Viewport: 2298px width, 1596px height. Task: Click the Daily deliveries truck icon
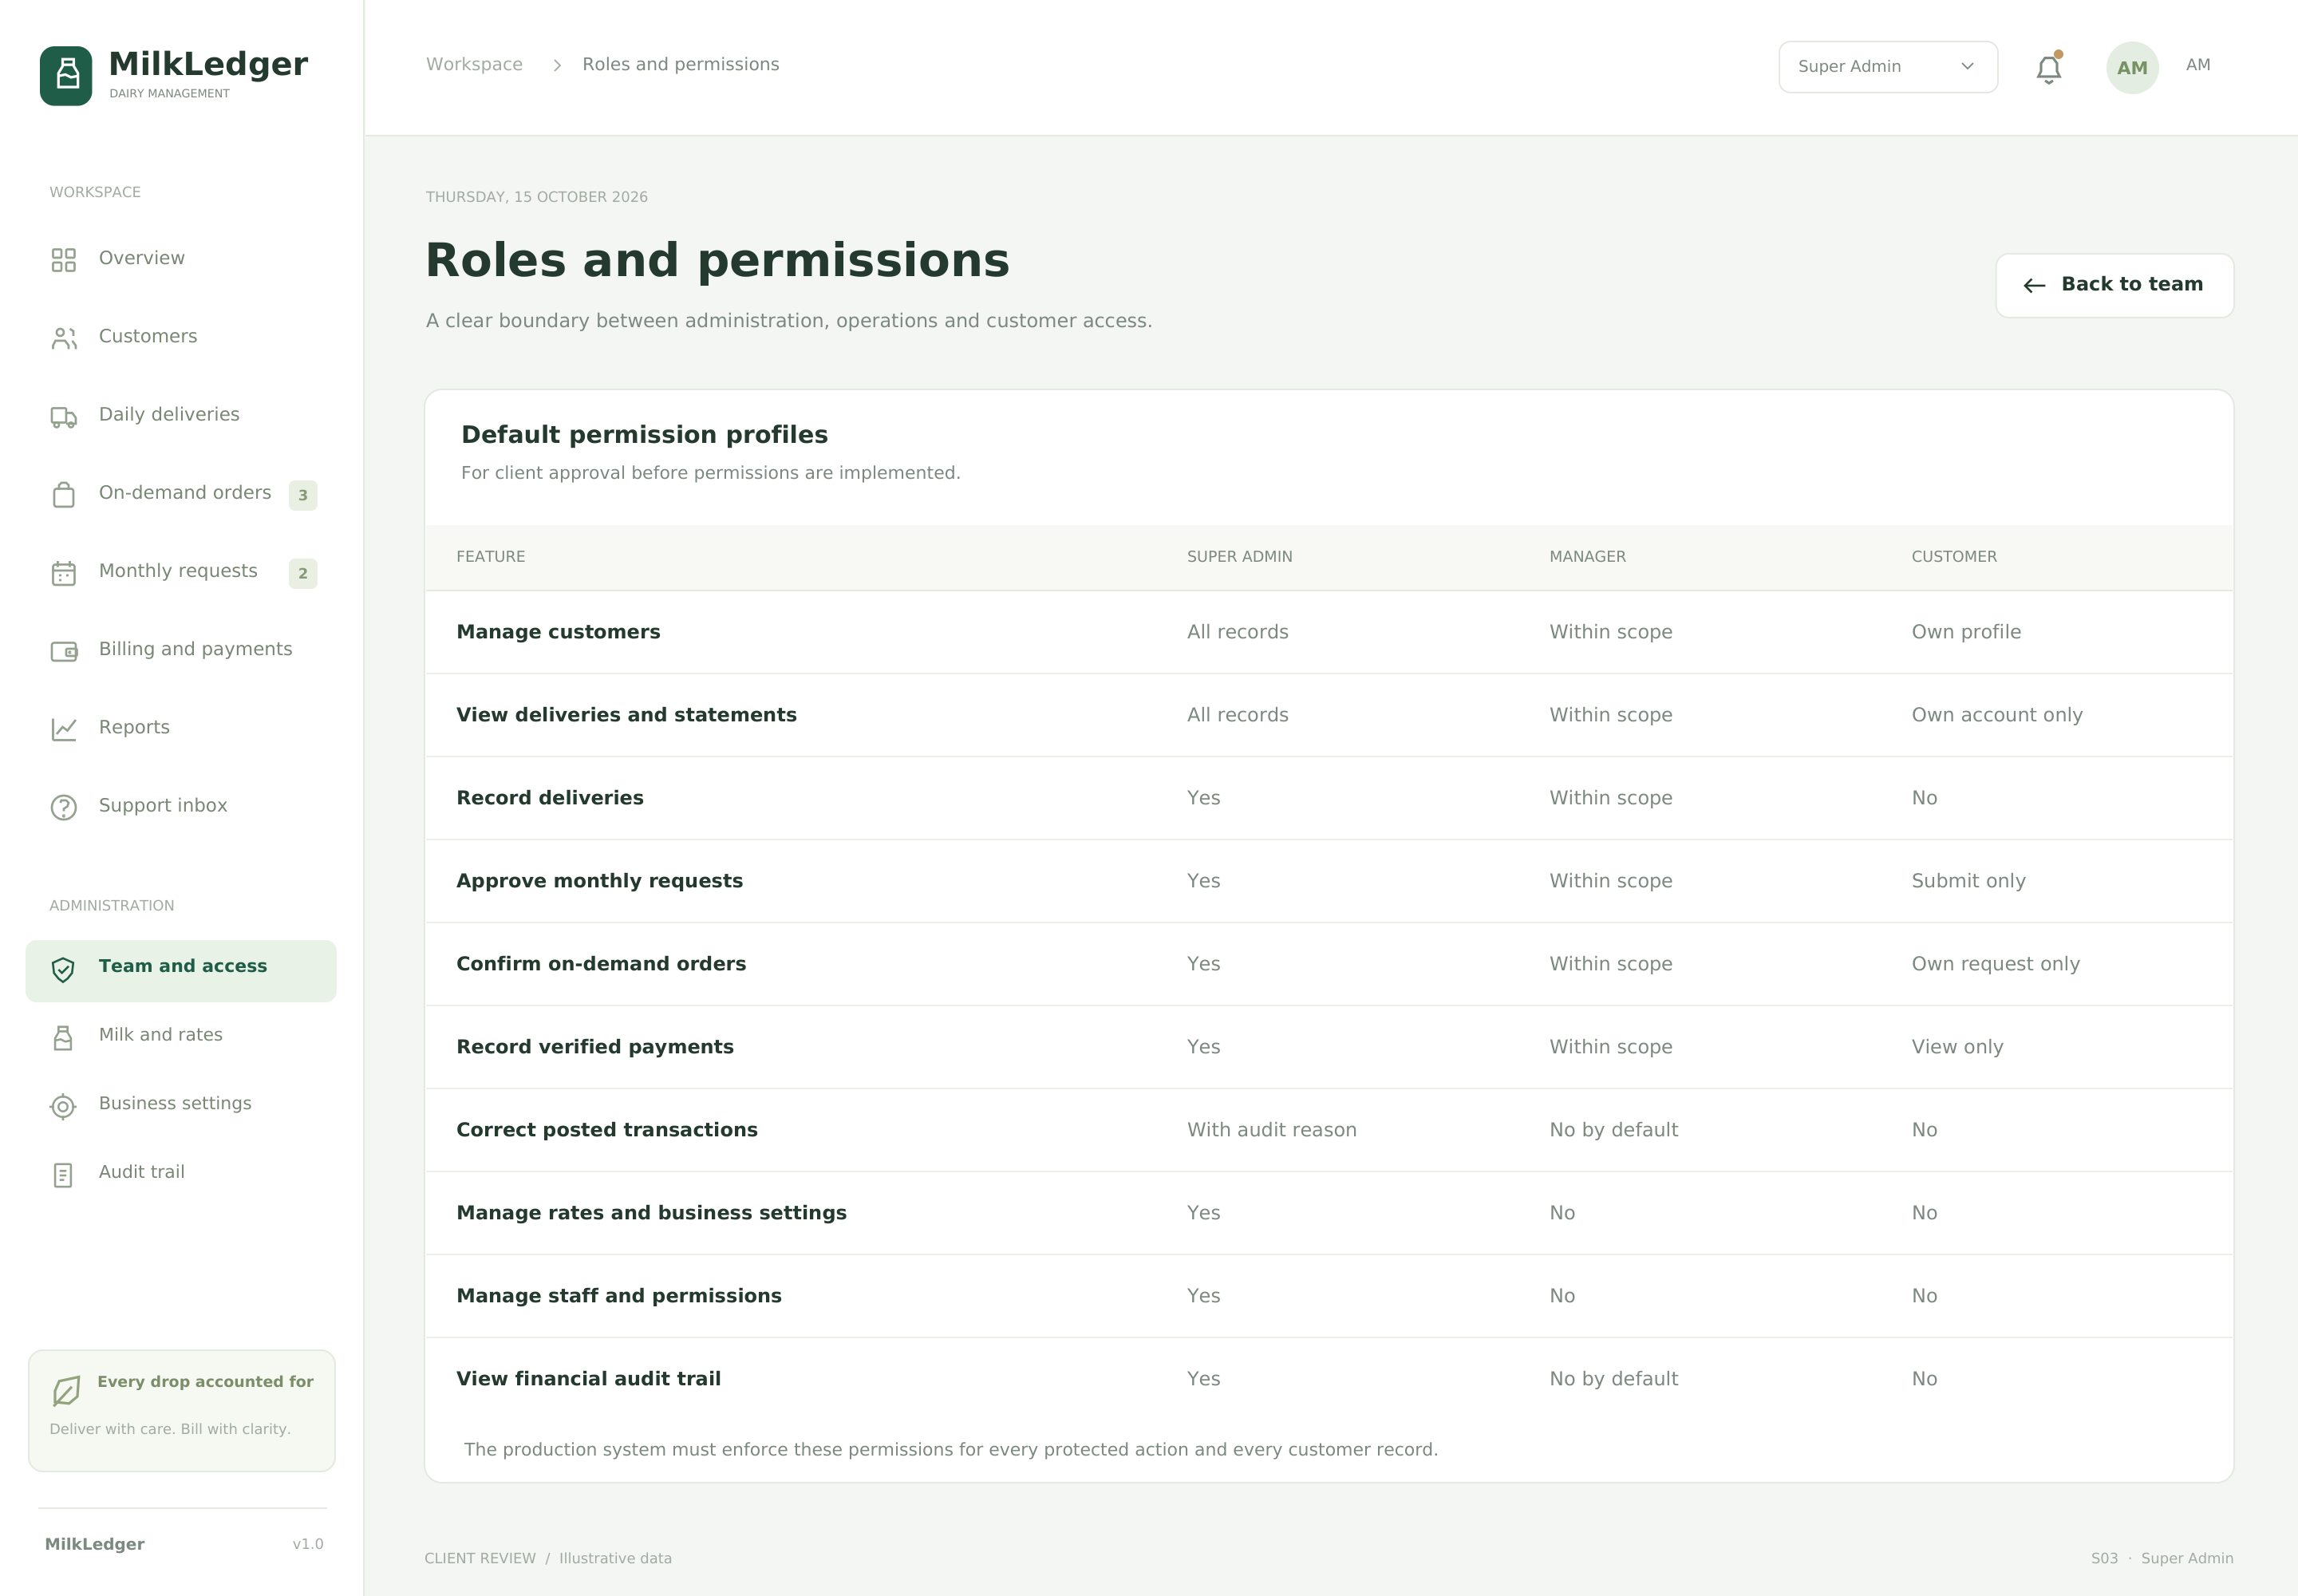coord(64,416)
